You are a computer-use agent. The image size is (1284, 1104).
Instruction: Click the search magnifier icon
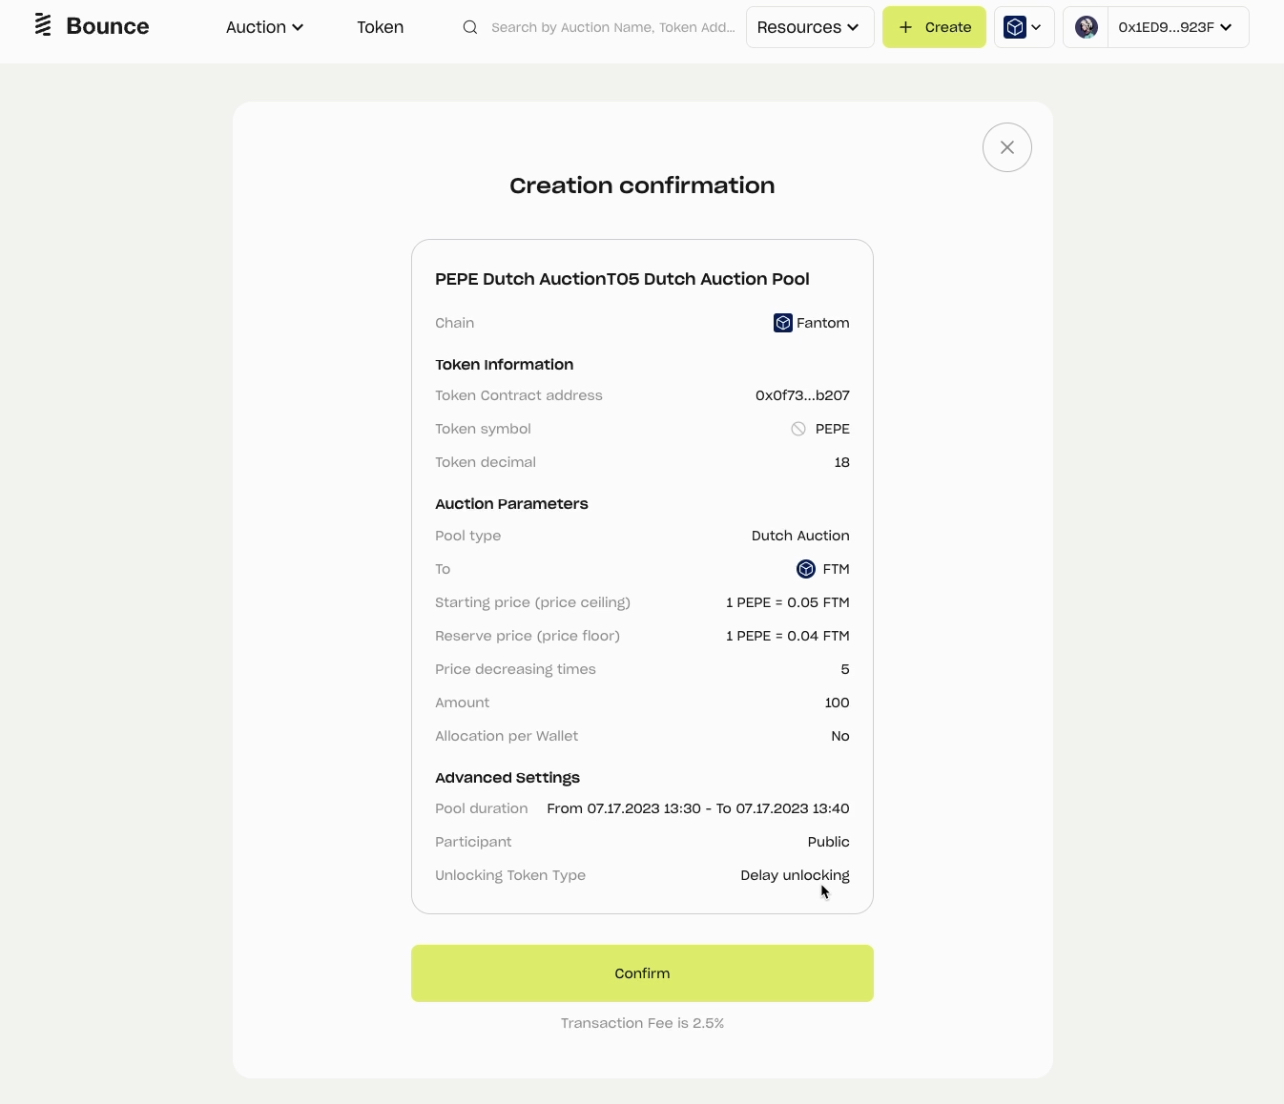coord(470,27)
